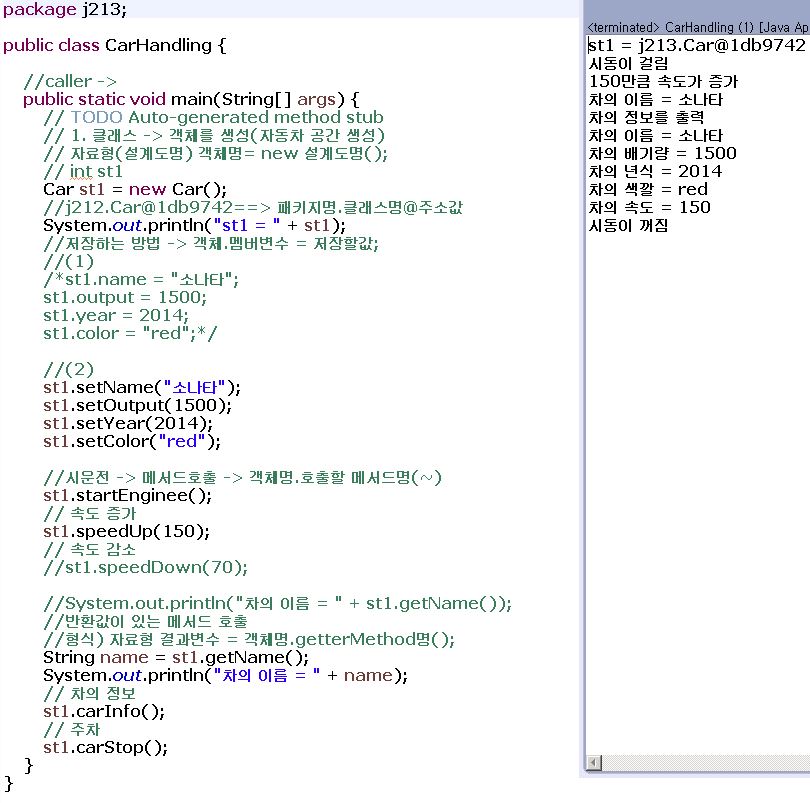This screenshot has width=810, height=803.
Task: Click the '//반환값이 있는 메서드 호출' comment
Action: point(146,622)
